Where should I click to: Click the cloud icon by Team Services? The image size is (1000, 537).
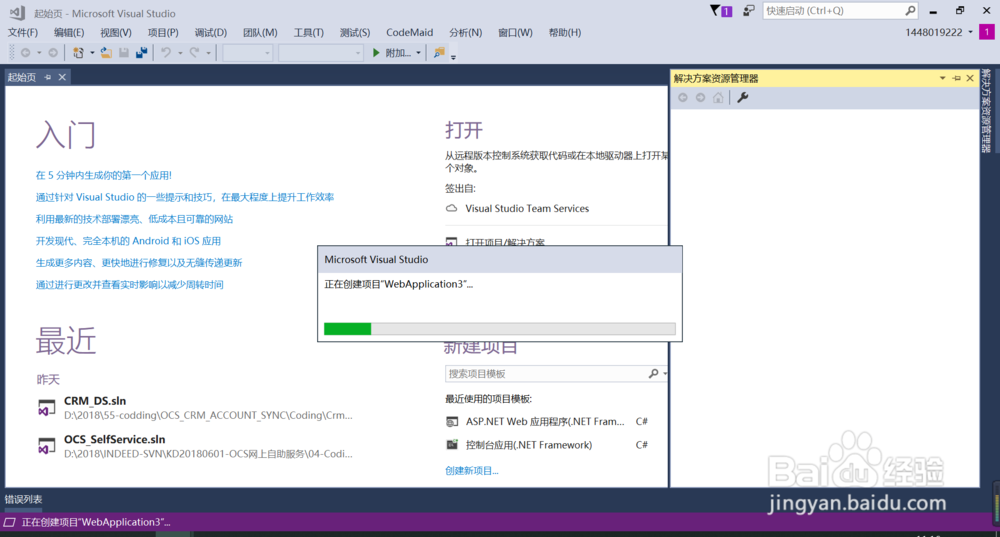point(452,209)
